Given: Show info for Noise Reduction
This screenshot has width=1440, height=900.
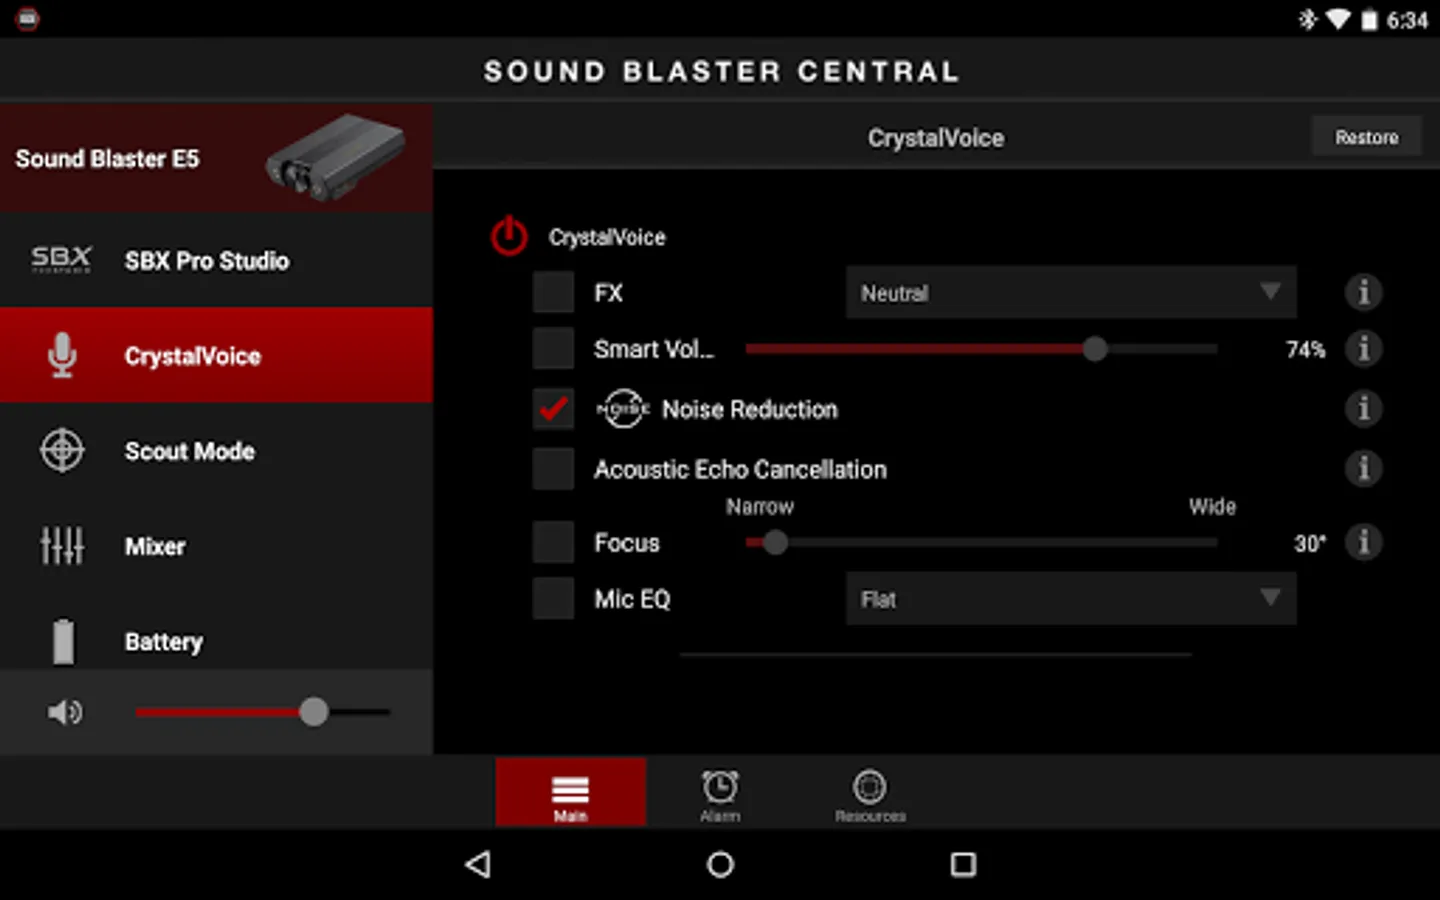Looking at the screenshot, I should click(1363, 409).
